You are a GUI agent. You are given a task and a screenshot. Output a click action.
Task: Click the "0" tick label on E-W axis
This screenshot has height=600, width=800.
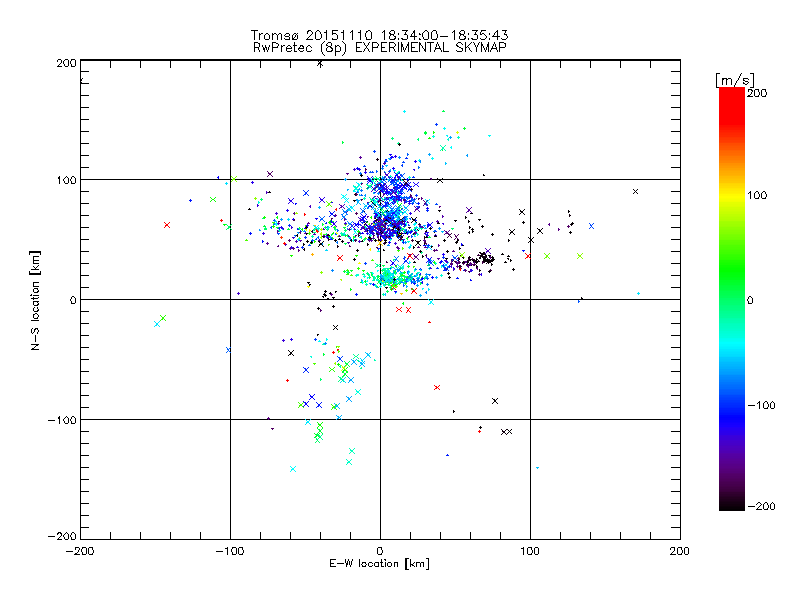pos(380,551)
